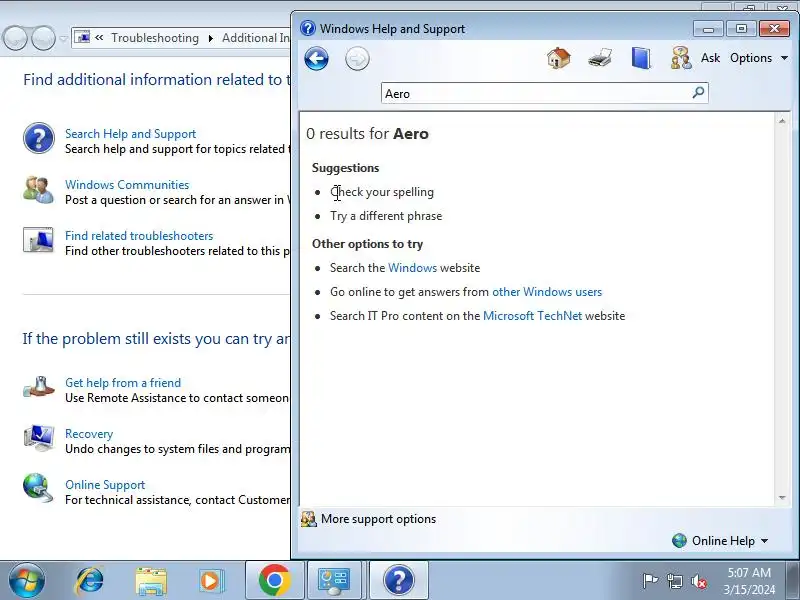800x600 pixels.
Task: Close Windows Help and Support window
Action: pyautogui.click(x=774, y=29)
